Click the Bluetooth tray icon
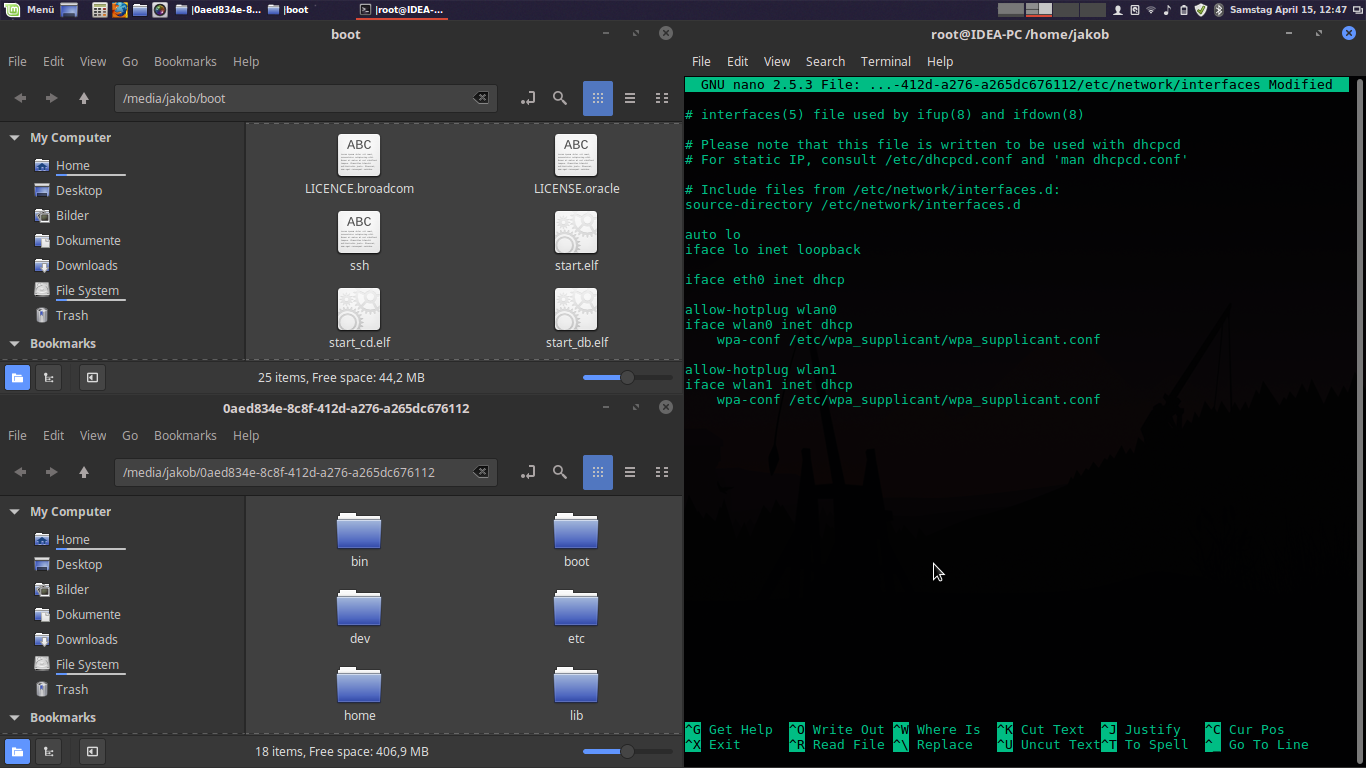This screenshot has height=768, width=1366. pyautogui.click(x=1218, y=10)
